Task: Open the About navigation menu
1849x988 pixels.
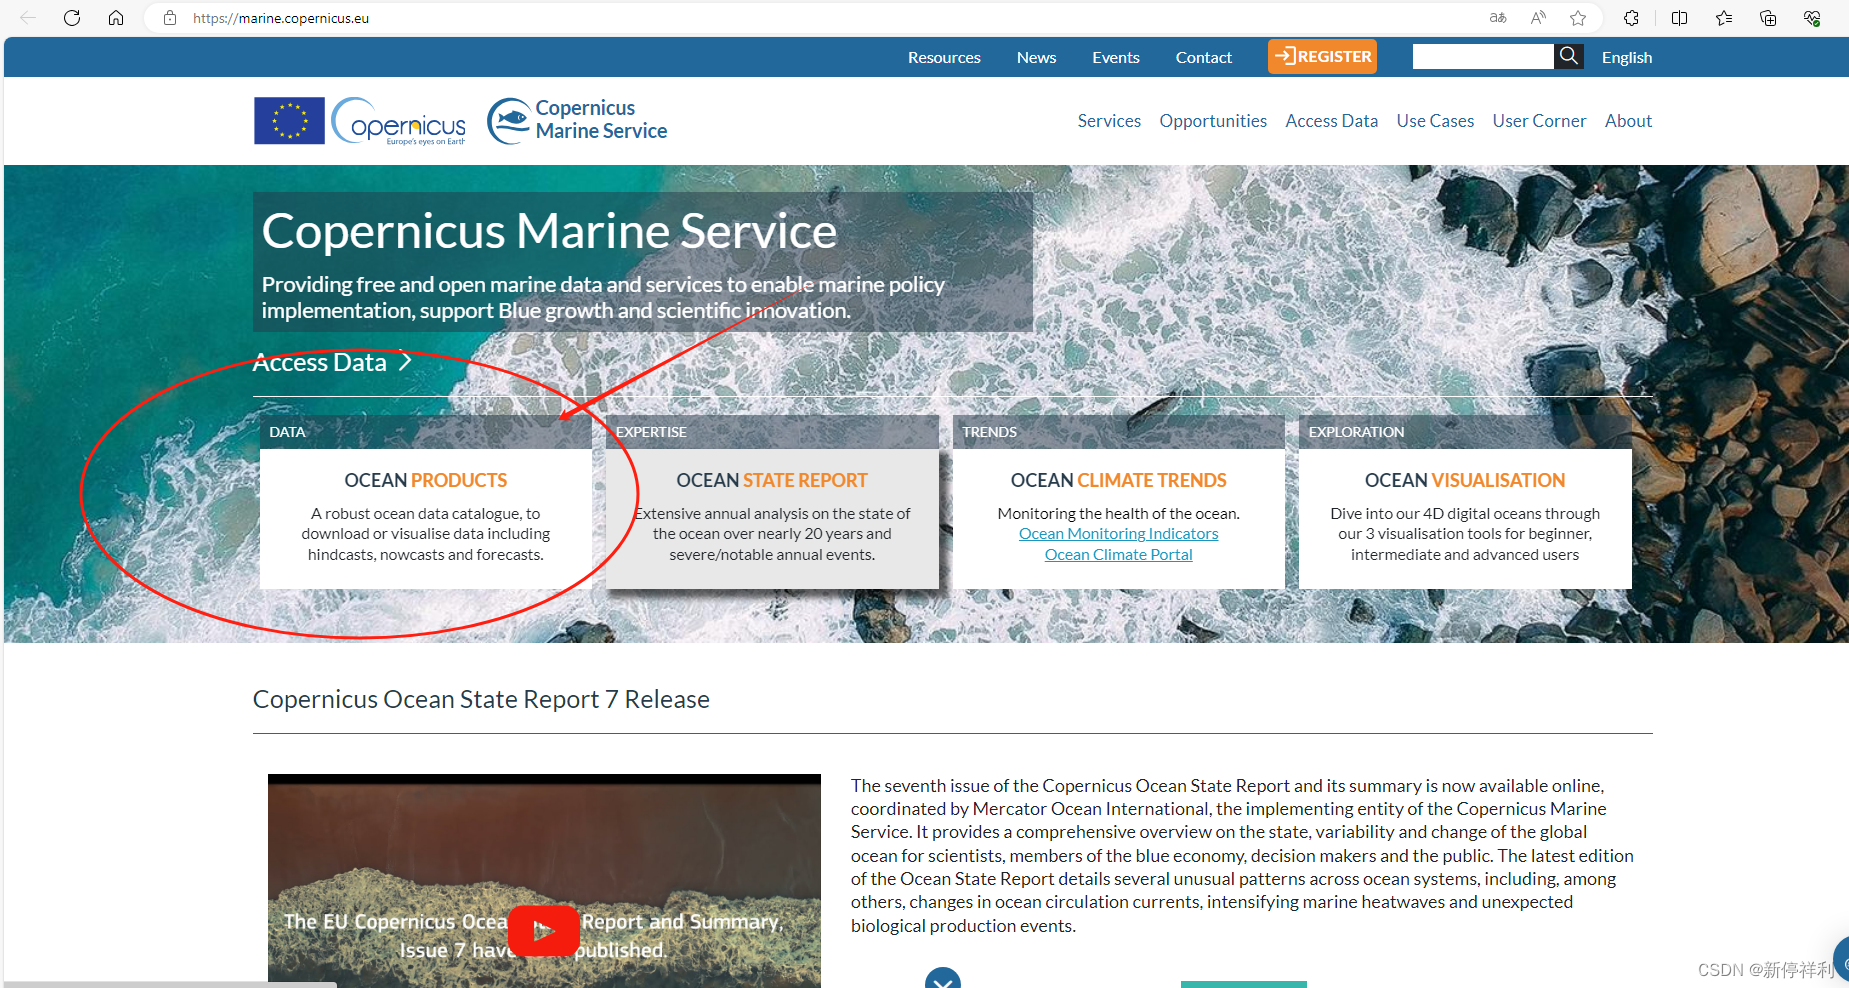Action: tap(1628, 121)
